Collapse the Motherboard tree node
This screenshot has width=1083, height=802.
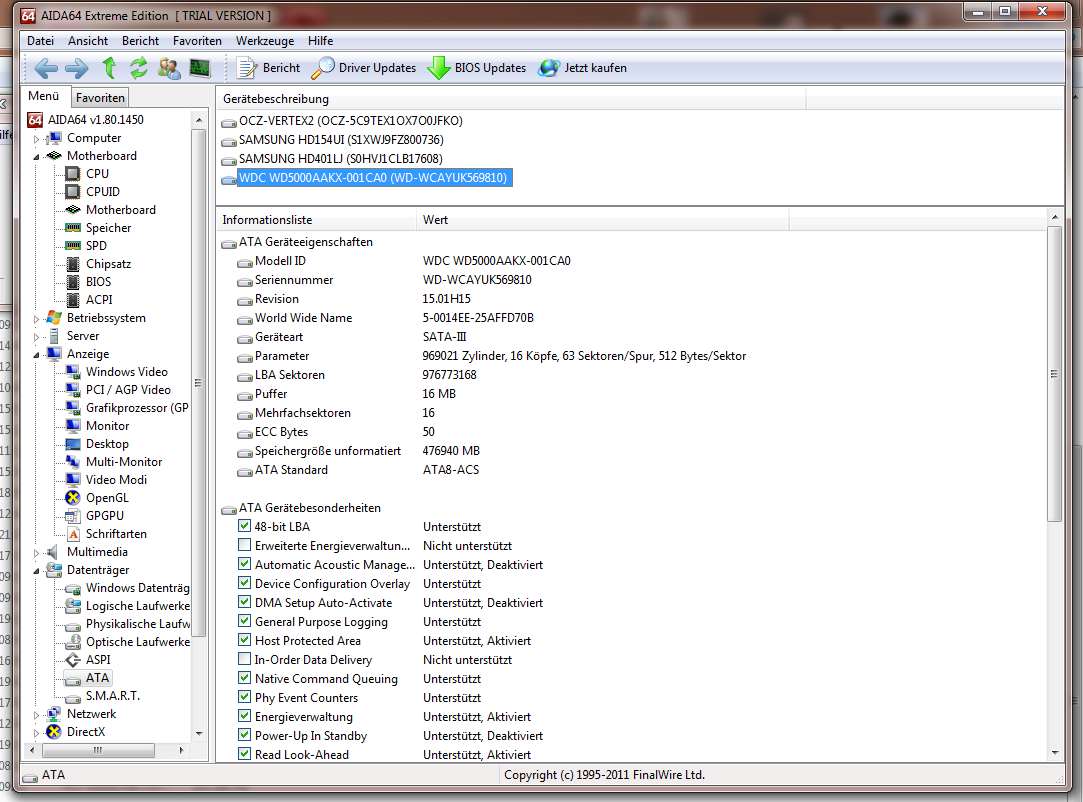tap(37, 157)
